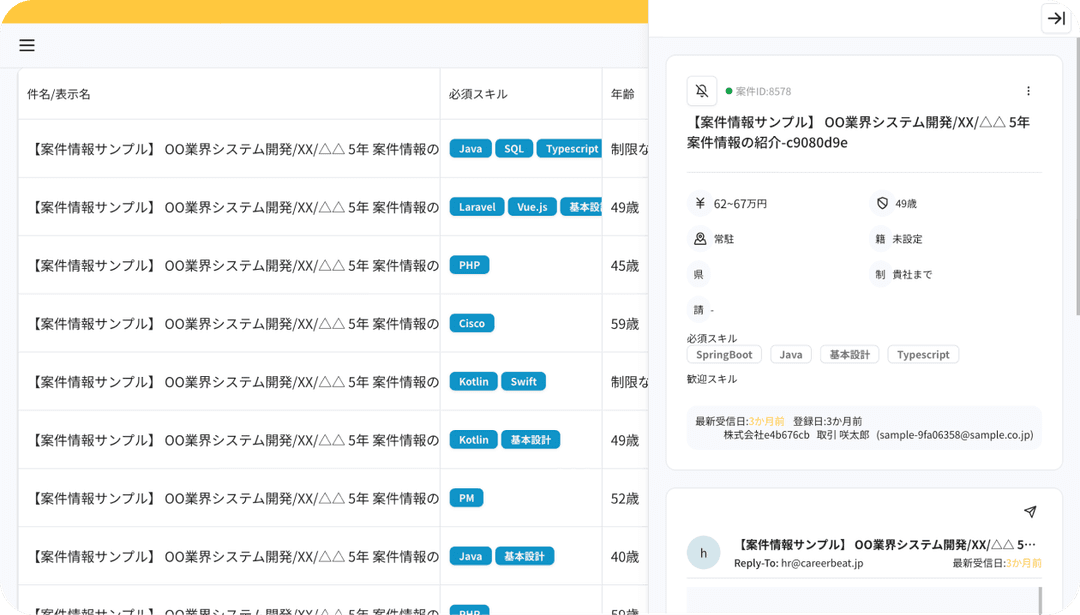Screen dimensions: 1080x615
Task: Click the 県 prefecture icon
Action: coord(698,274)
